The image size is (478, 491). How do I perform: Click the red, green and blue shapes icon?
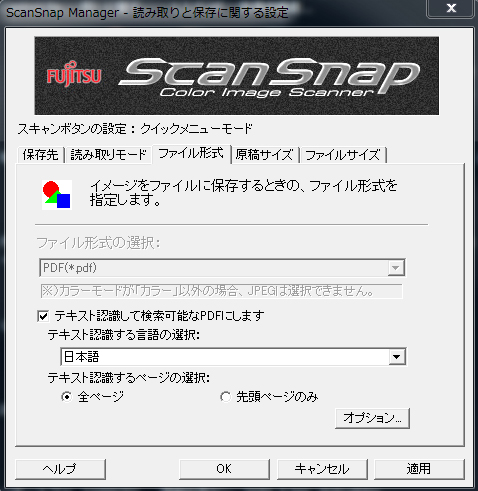pos(57,195)
